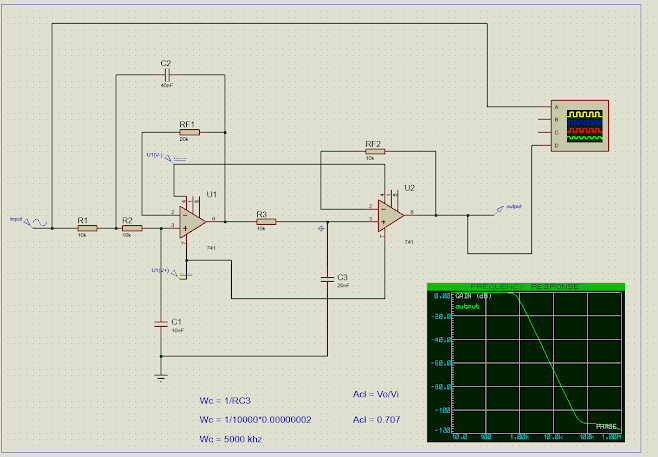Click the oscilloscope instrument component
The image size is (658, 457).
tap(580, 126)
